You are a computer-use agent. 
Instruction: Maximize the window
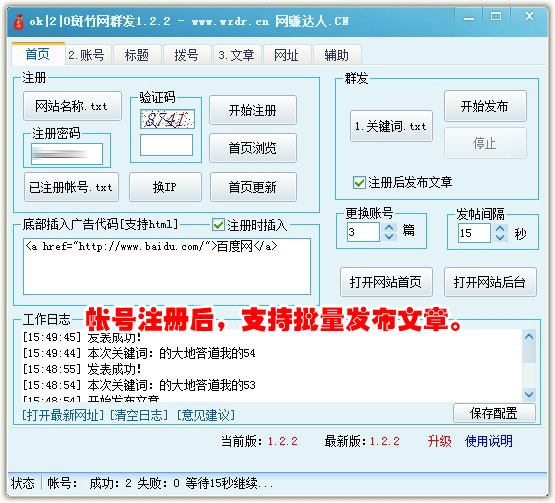coord(496,17)
